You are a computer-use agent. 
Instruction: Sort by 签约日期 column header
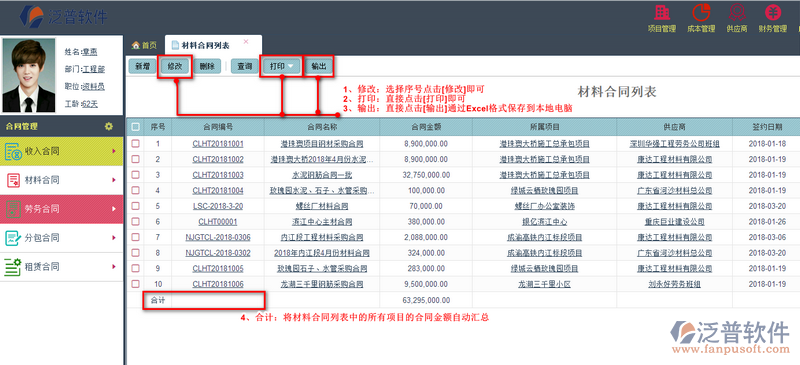767,127
